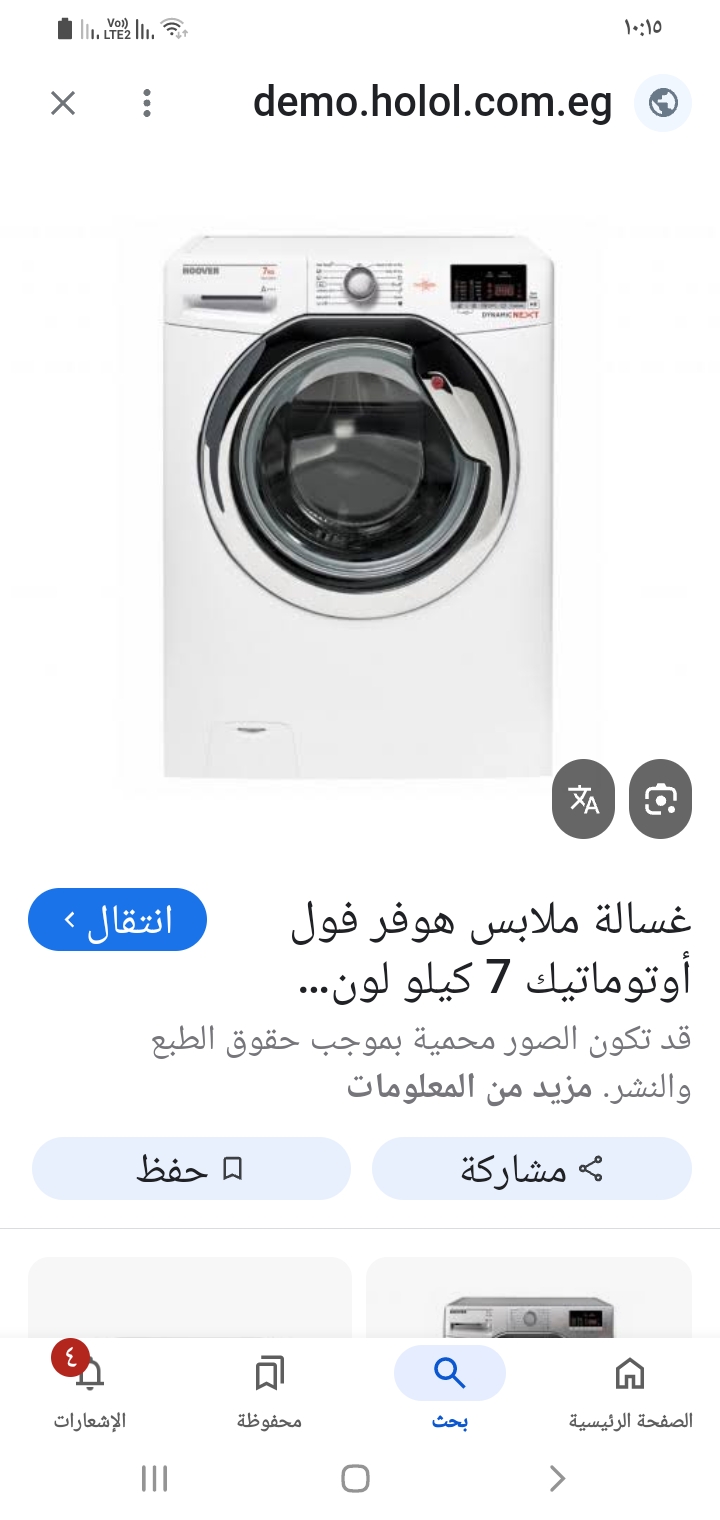Open the blank related image card
The width and height of the screenshot is (720, 1520).
(190, 1298)
